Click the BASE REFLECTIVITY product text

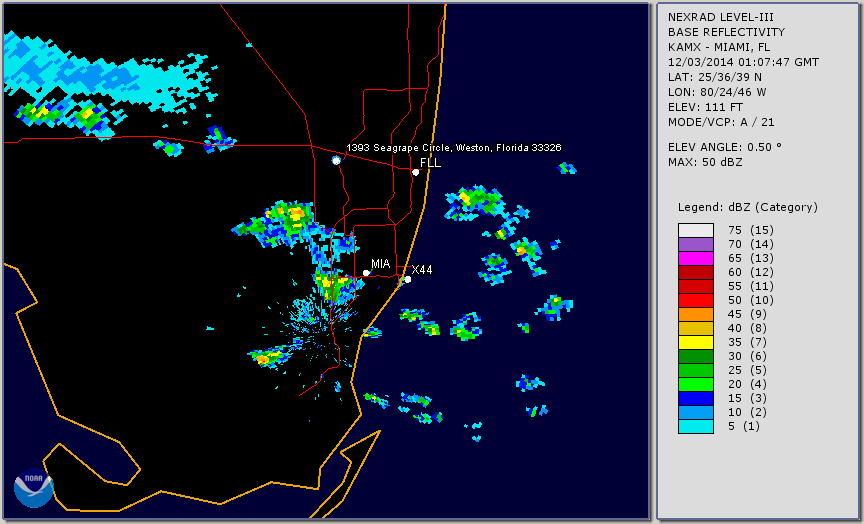pyautogui.click(x=726, y=32)
